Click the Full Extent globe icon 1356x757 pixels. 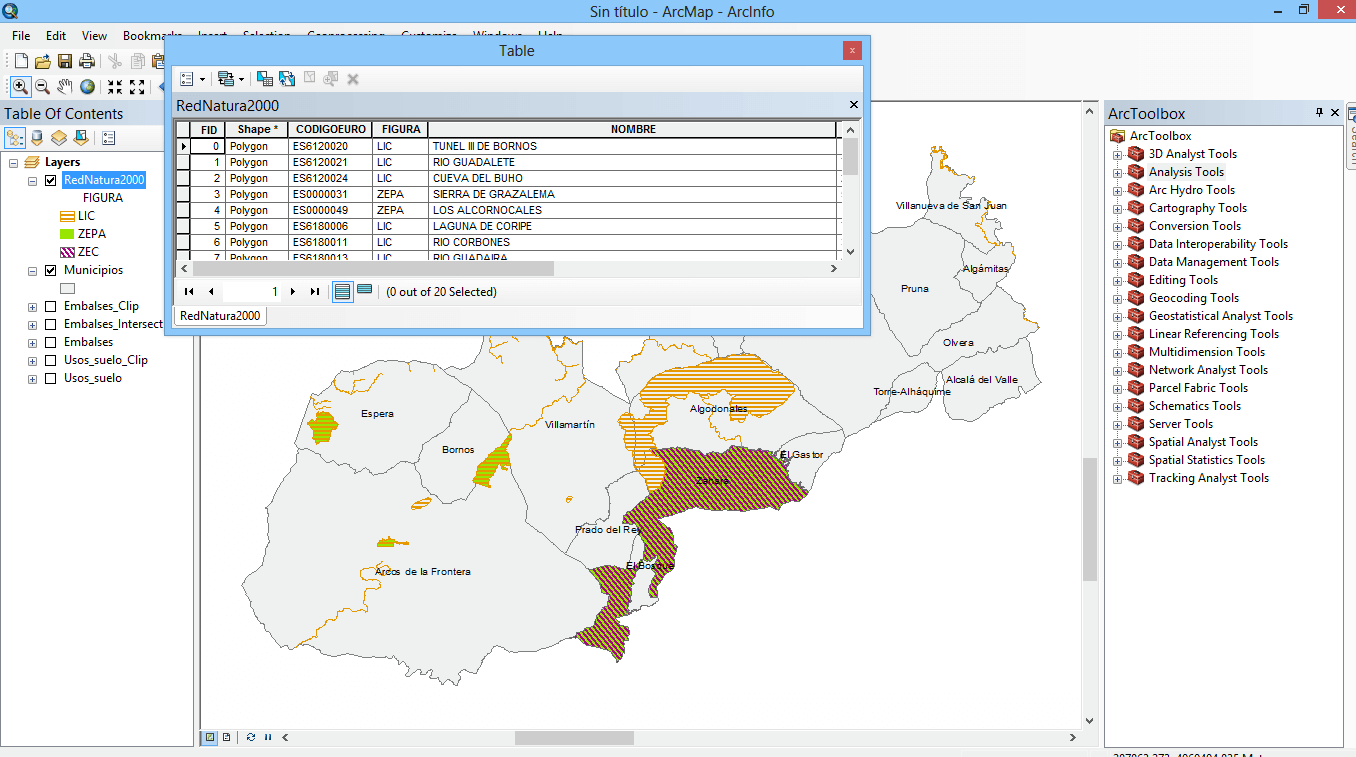(88, 87)
